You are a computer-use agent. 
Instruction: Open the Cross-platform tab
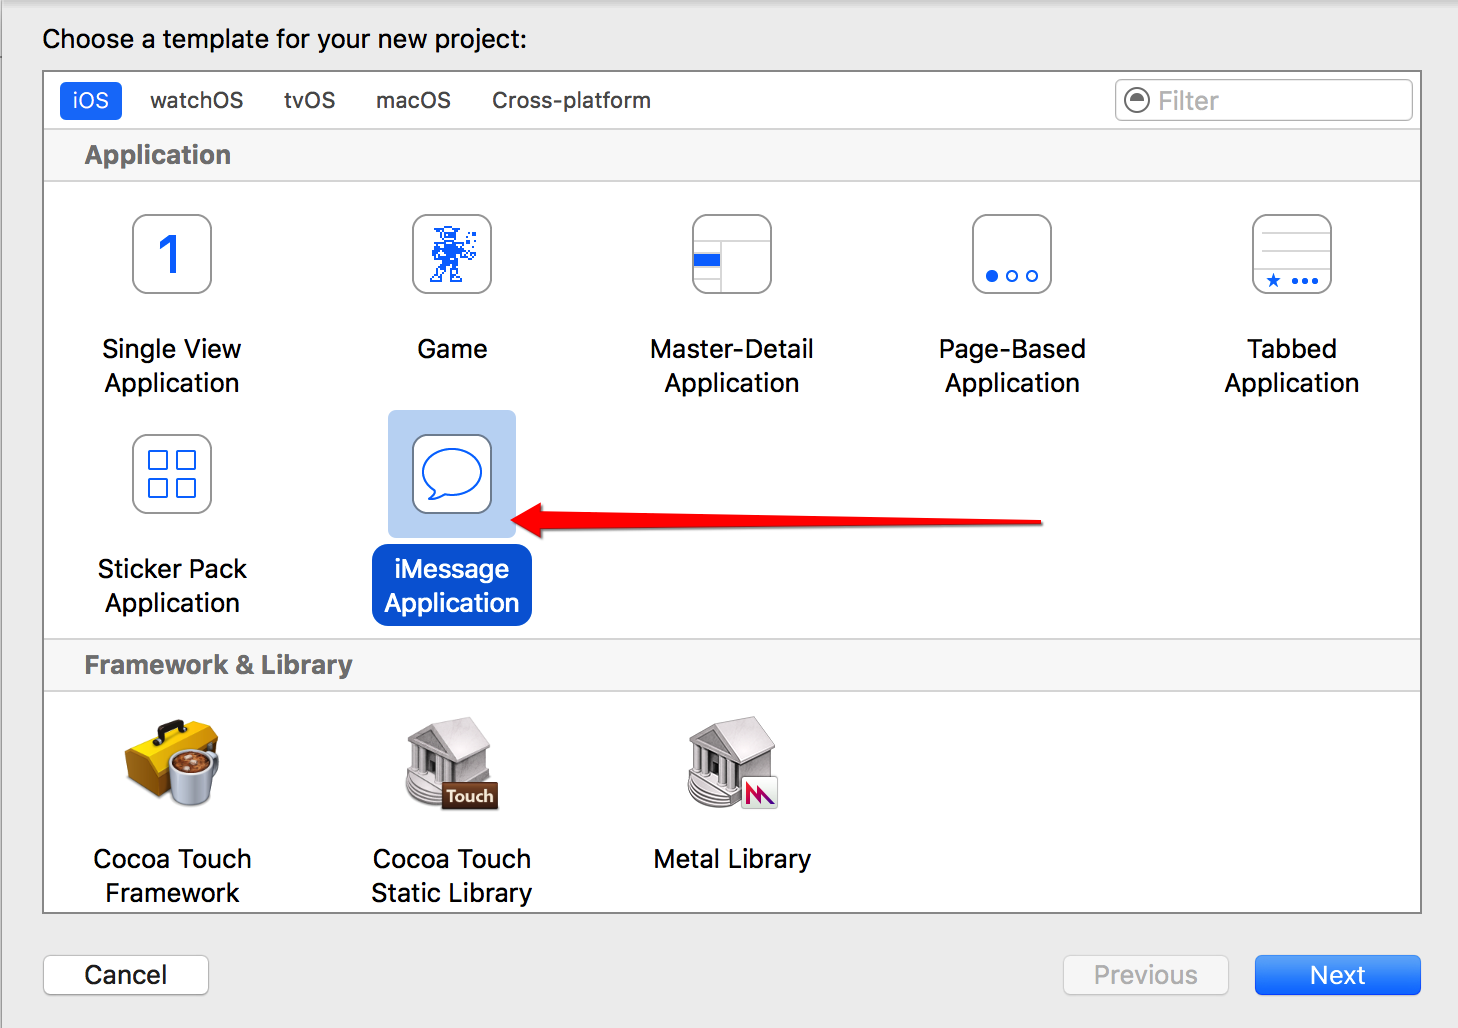tap(571, 101)
